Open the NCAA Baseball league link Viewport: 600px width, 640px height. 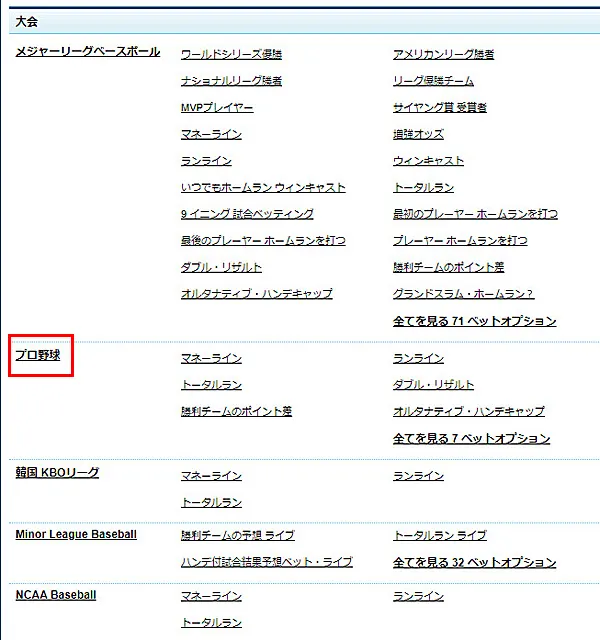[x=56, y=595]
